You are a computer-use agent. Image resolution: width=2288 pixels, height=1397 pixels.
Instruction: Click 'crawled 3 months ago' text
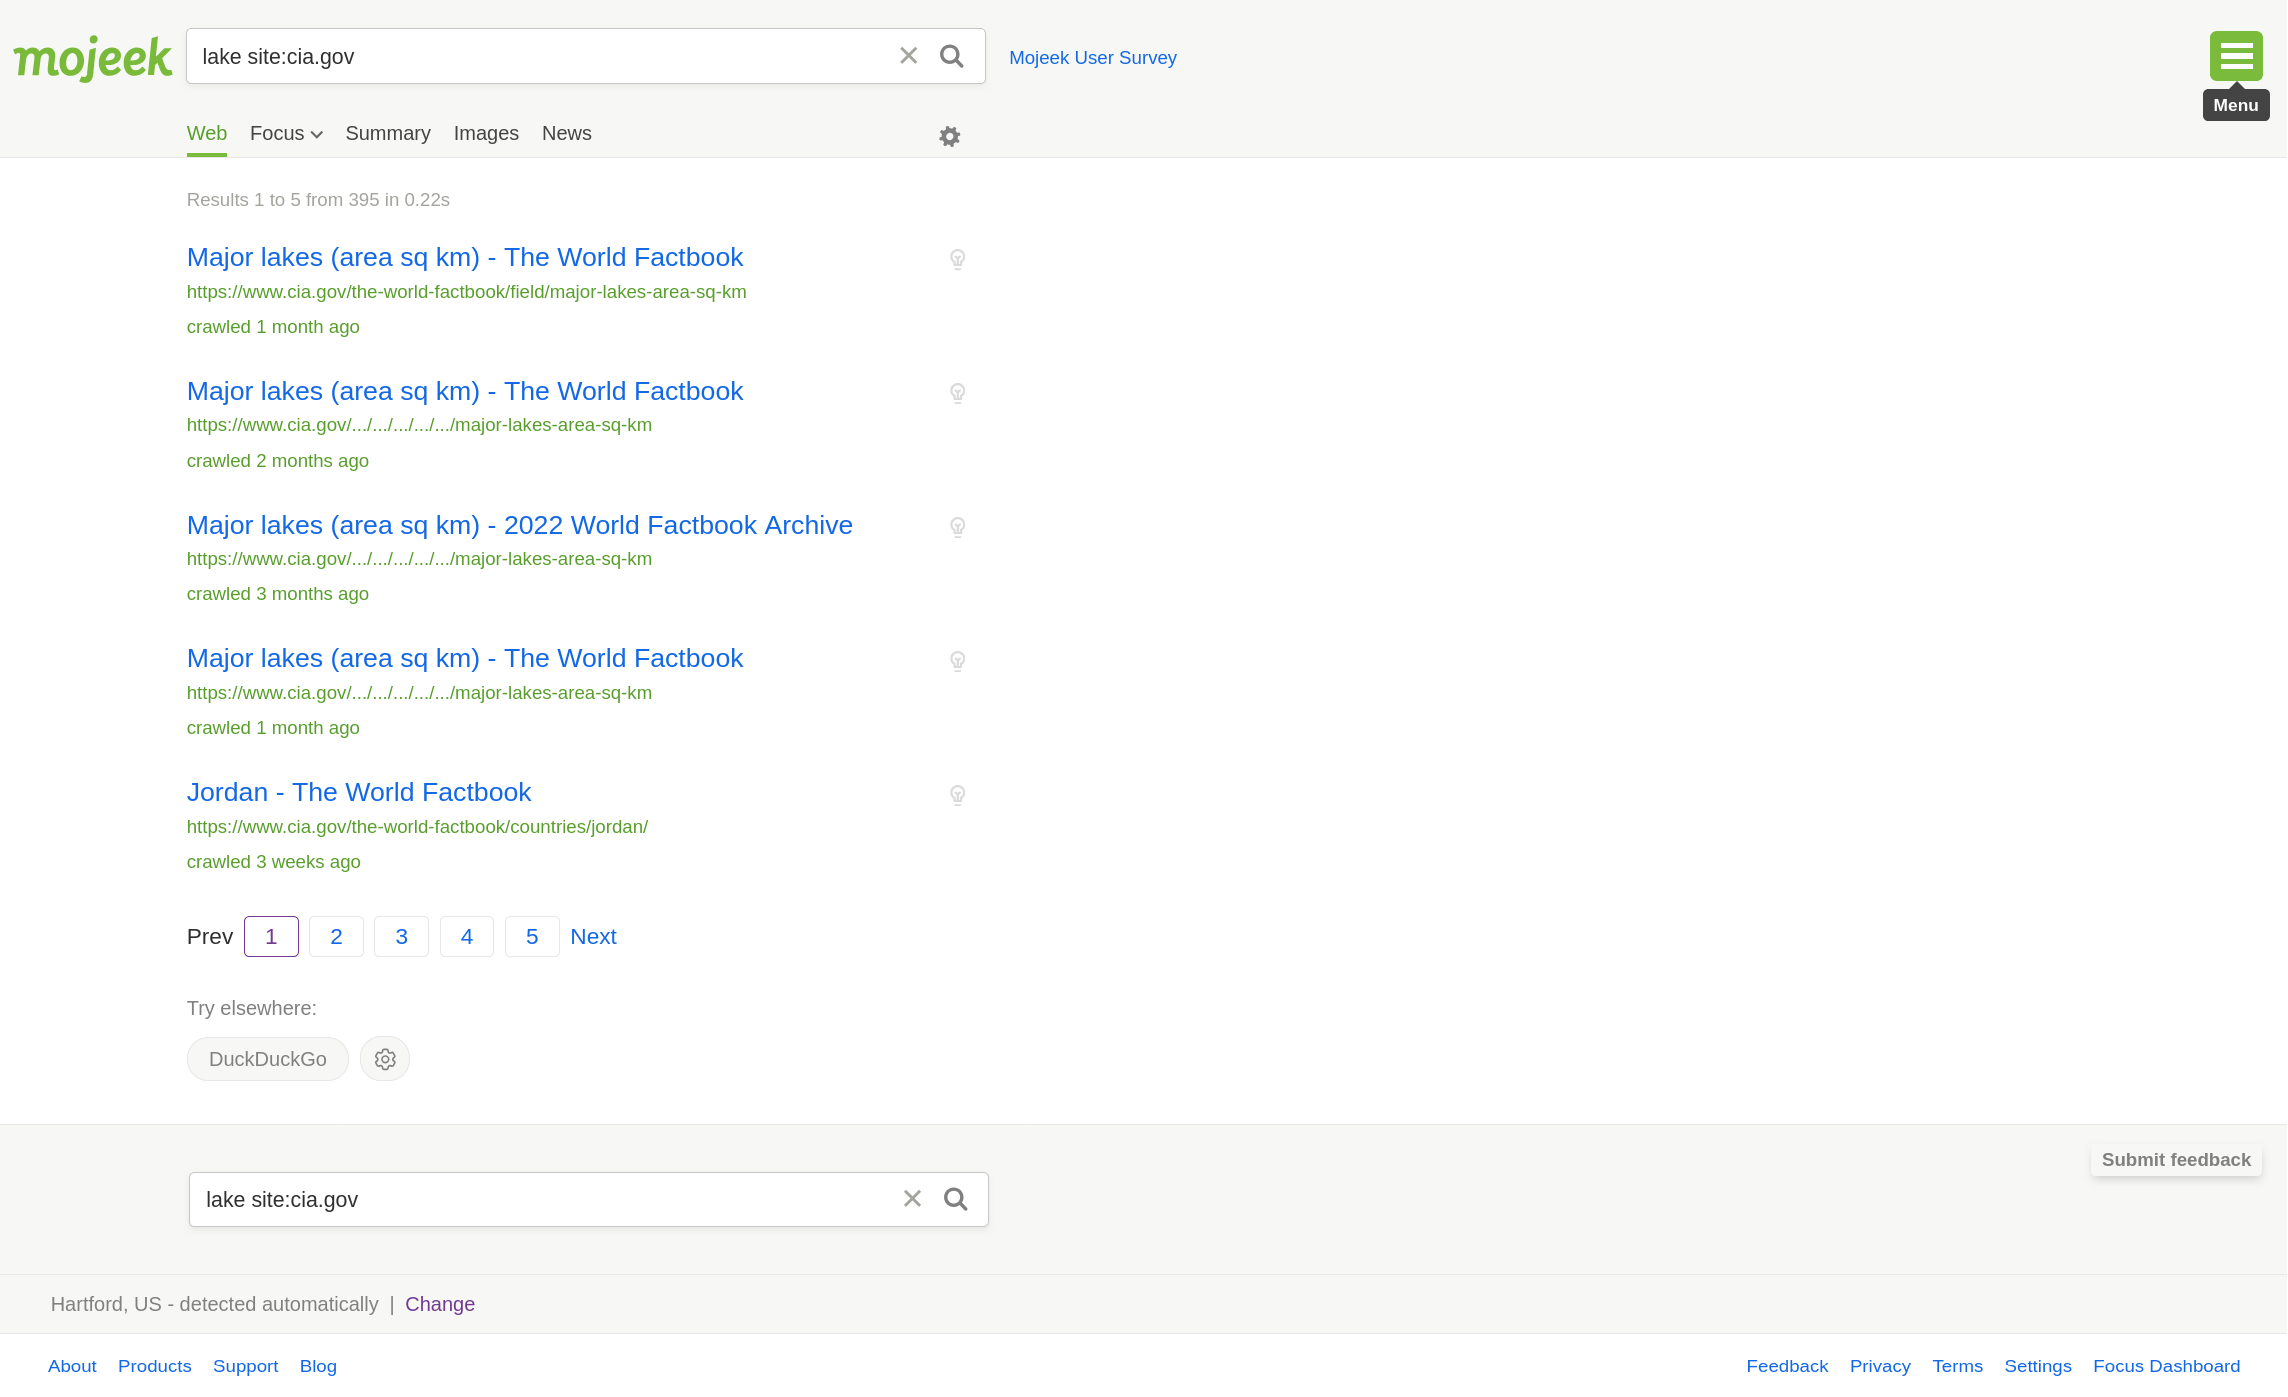click(x=278, y=594)
